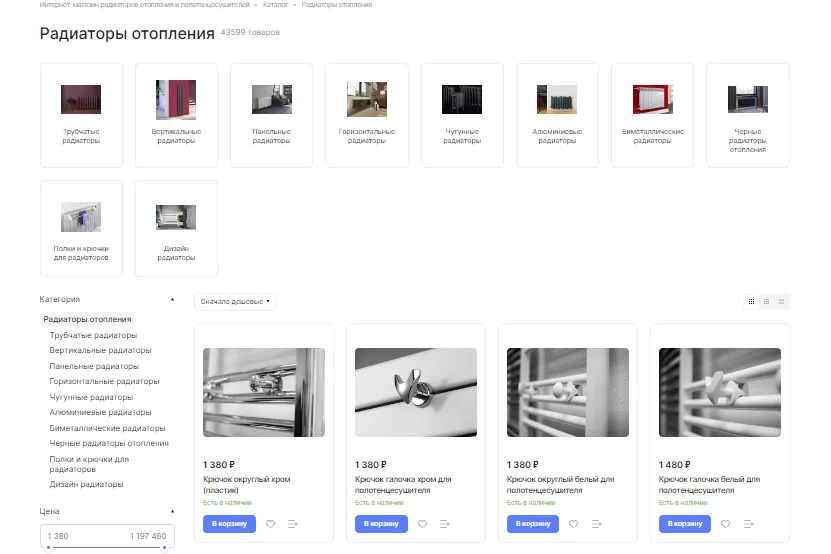Open the Сначала дешевые sort dropdown

[x=235, y=302]
